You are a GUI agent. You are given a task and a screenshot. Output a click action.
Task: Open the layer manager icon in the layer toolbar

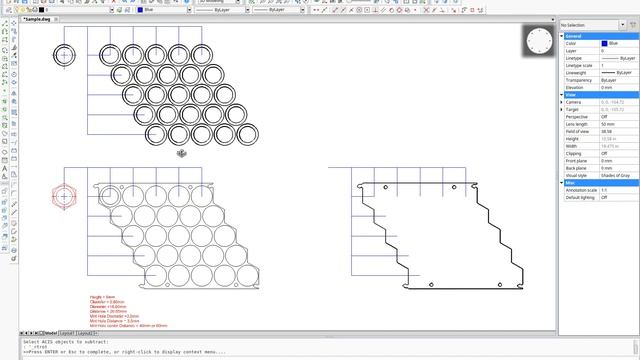(x=8, y=9)
